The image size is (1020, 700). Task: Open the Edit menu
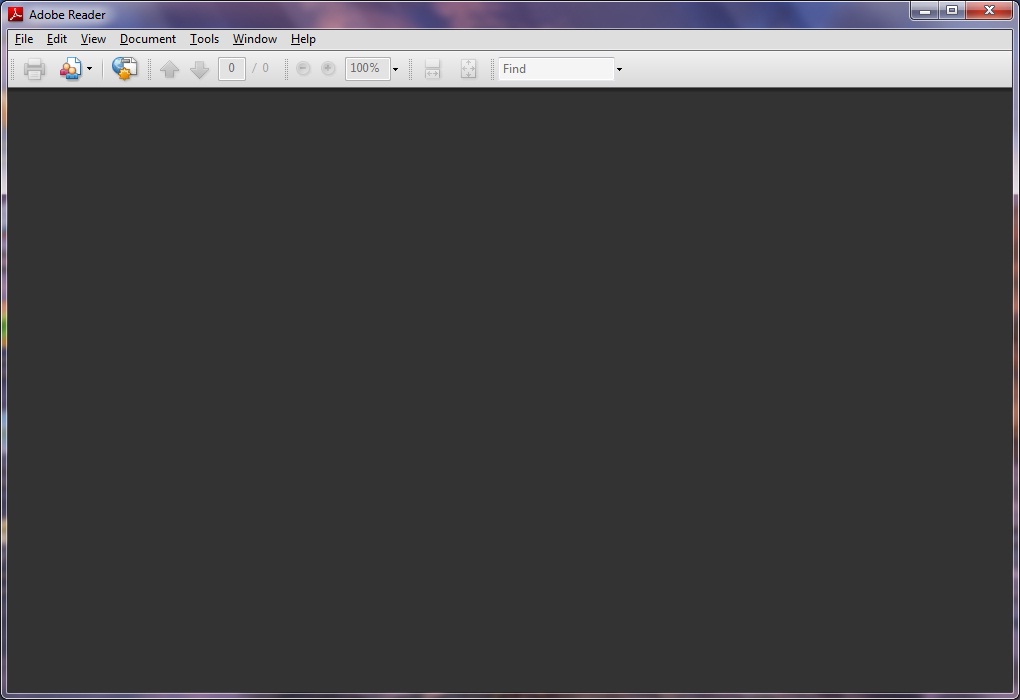[57, 39]
